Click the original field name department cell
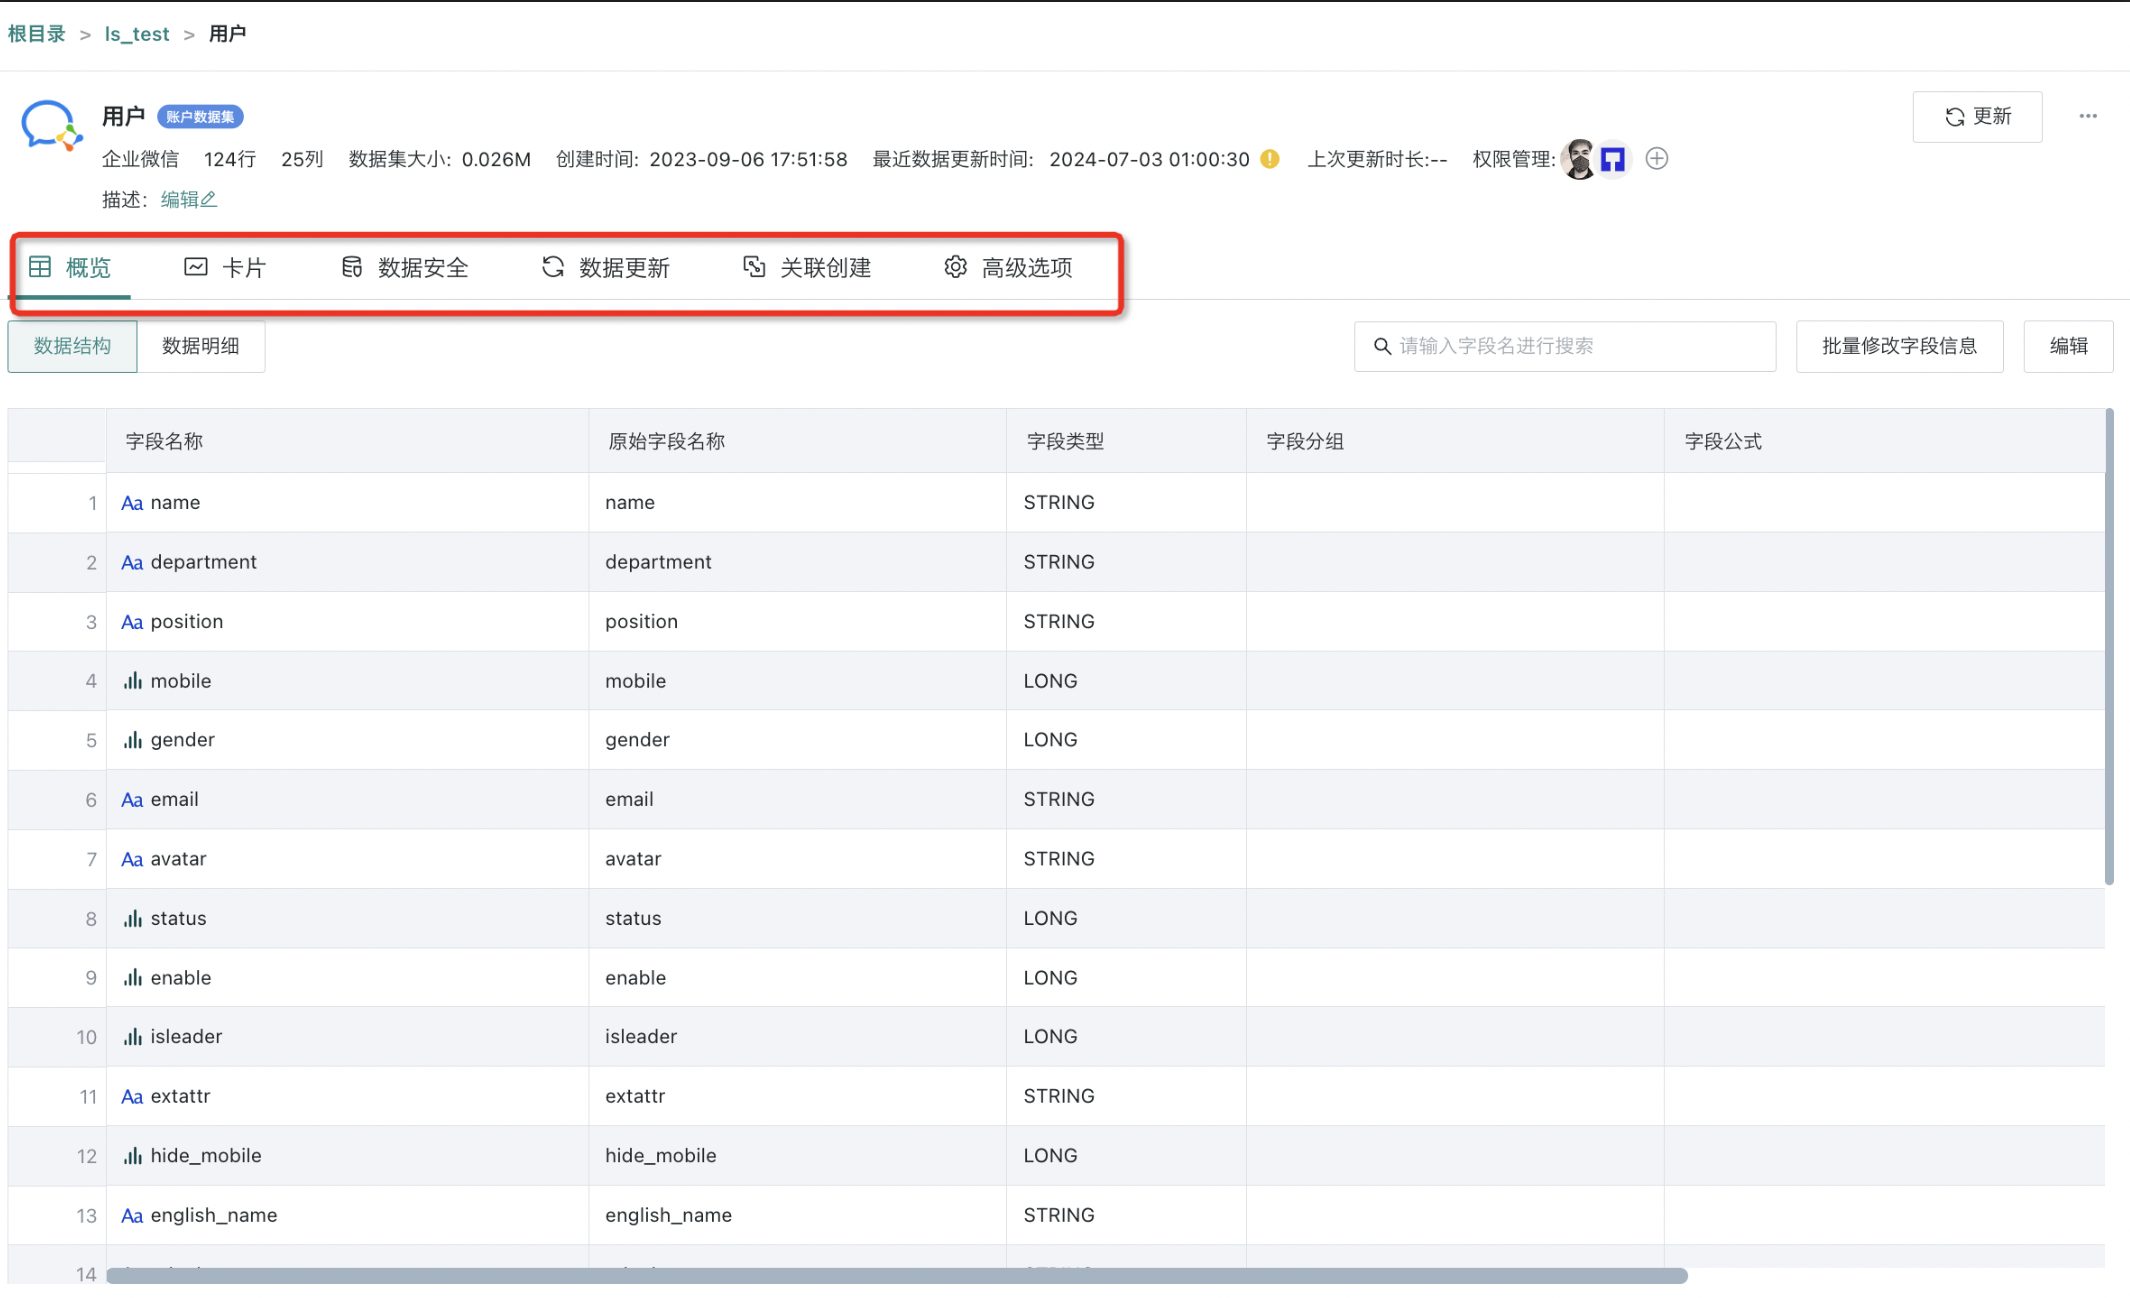The image size is (2130, 1298). coord(797,562)
